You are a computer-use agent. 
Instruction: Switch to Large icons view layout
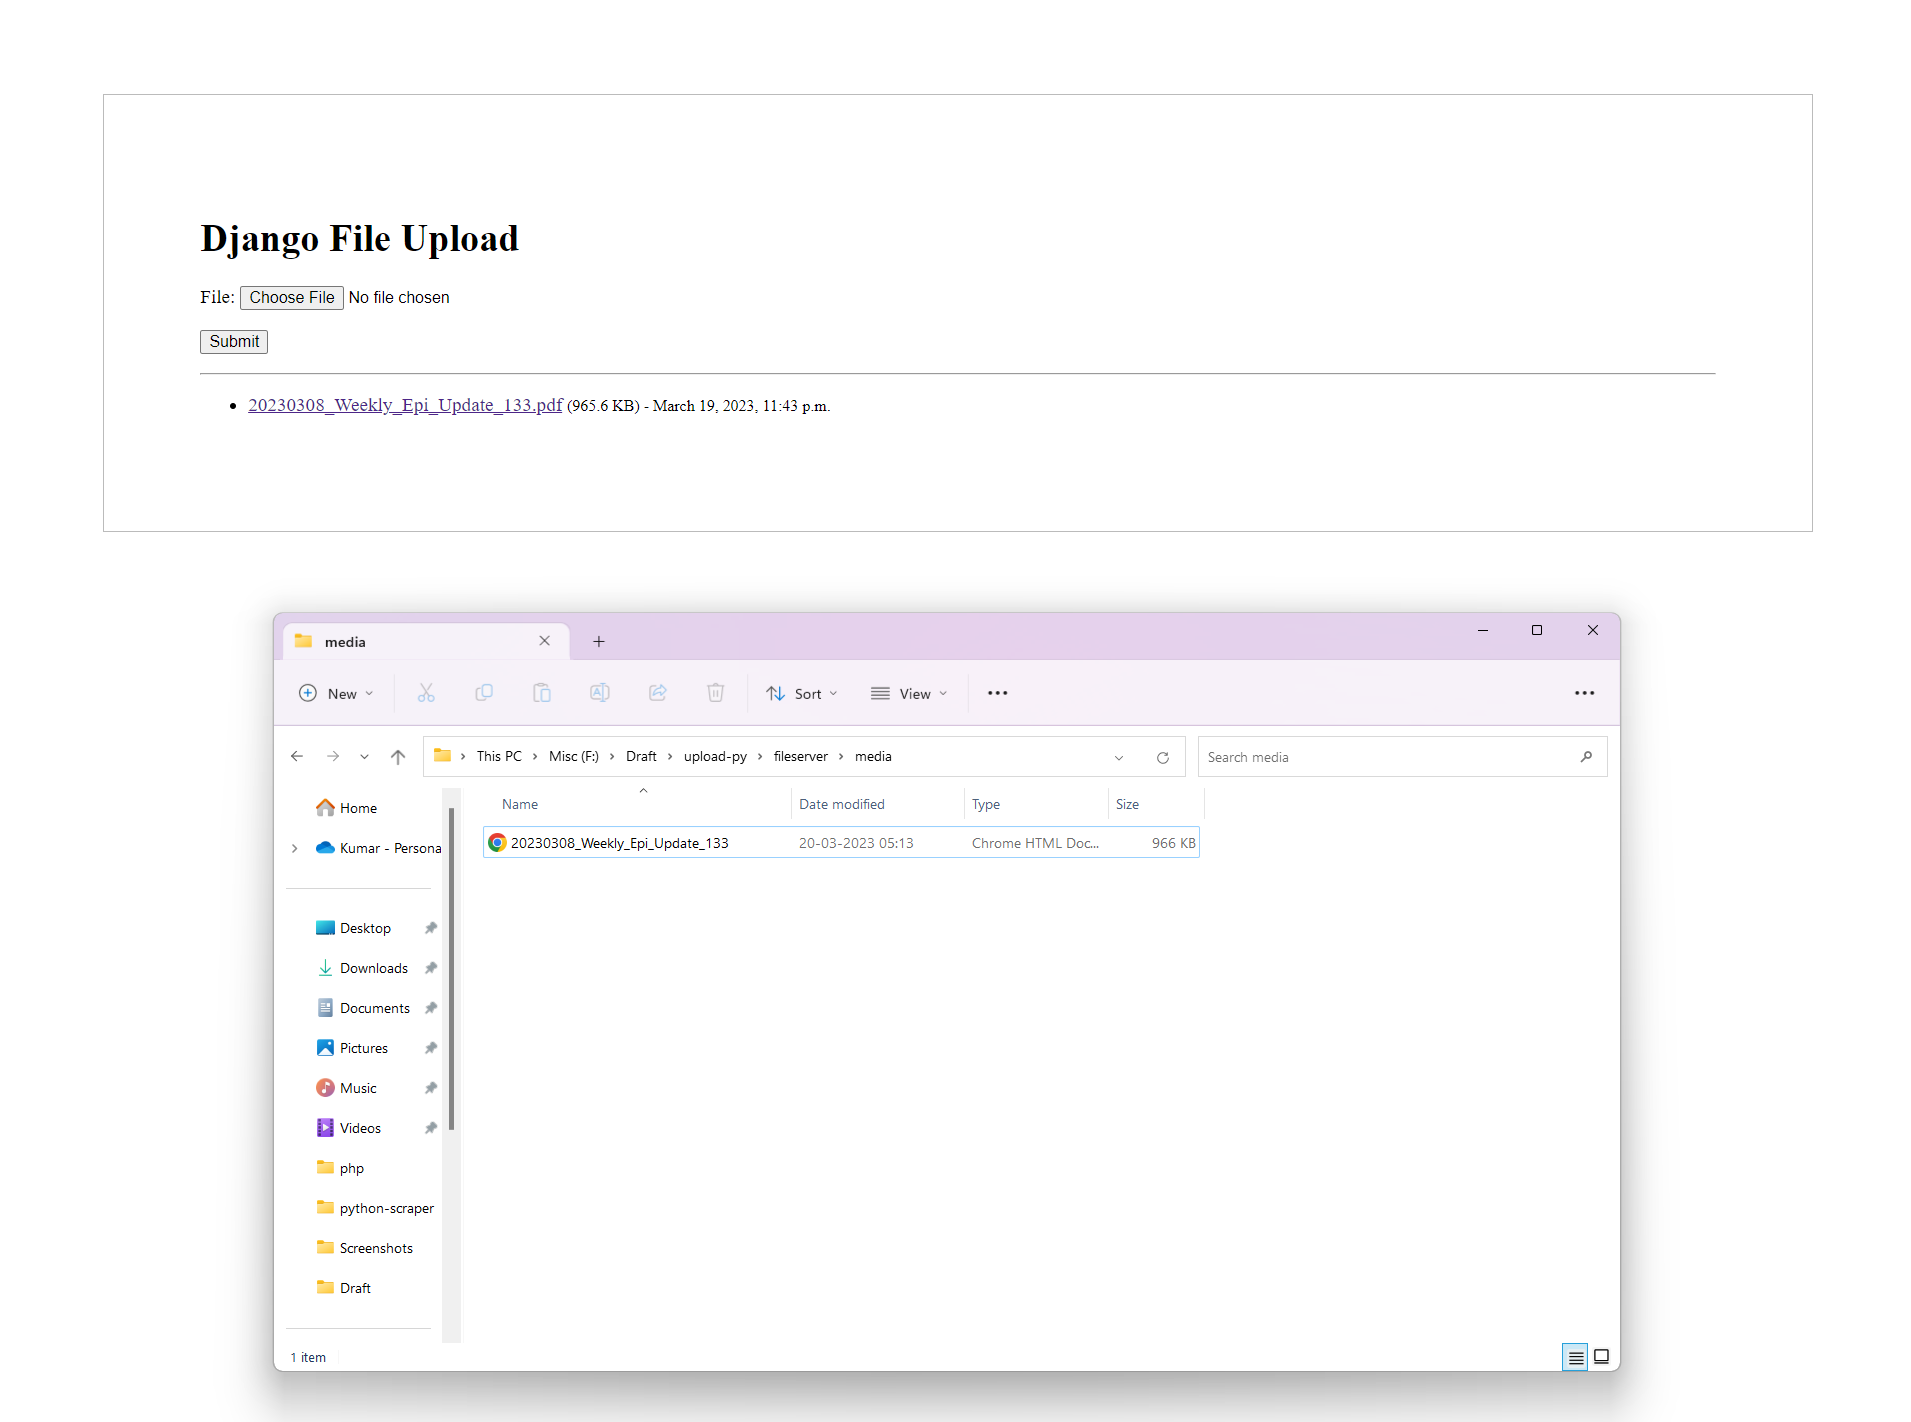[x=1601, y=1357]
